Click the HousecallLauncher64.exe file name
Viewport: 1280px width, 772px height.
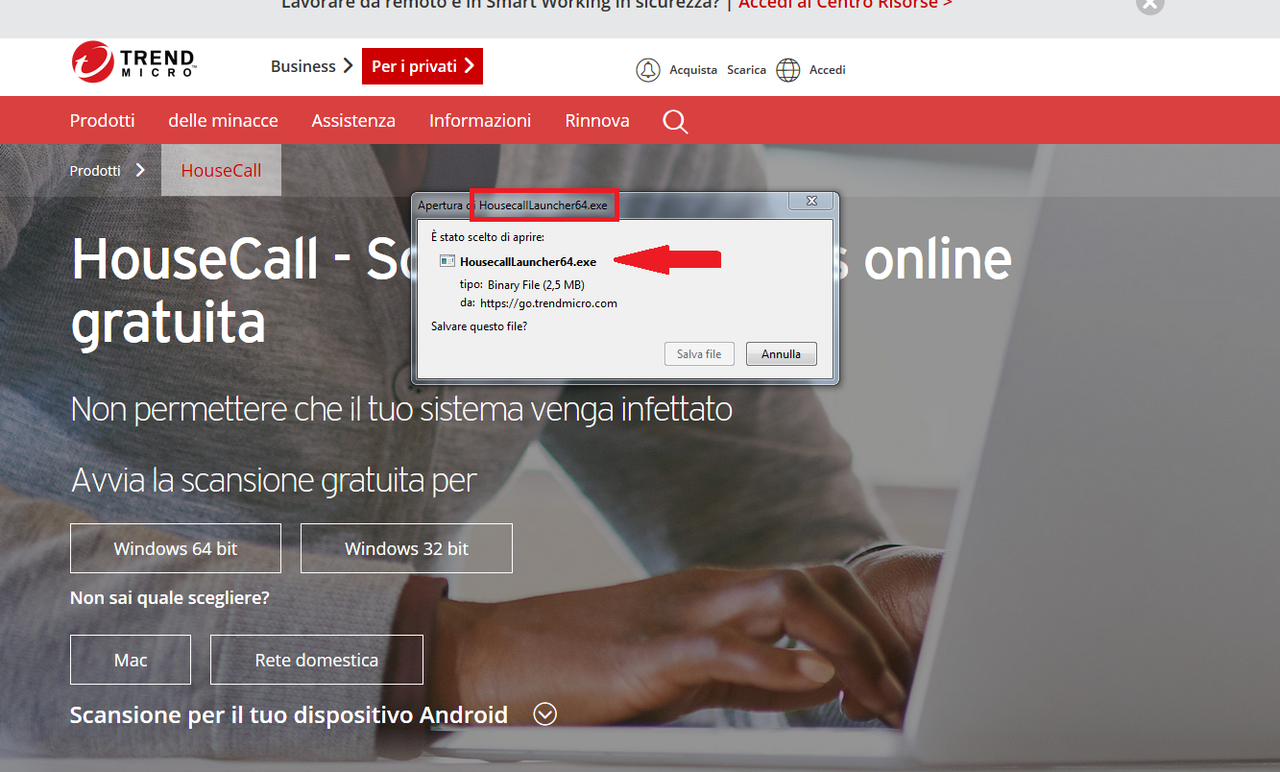pos(528,262)
